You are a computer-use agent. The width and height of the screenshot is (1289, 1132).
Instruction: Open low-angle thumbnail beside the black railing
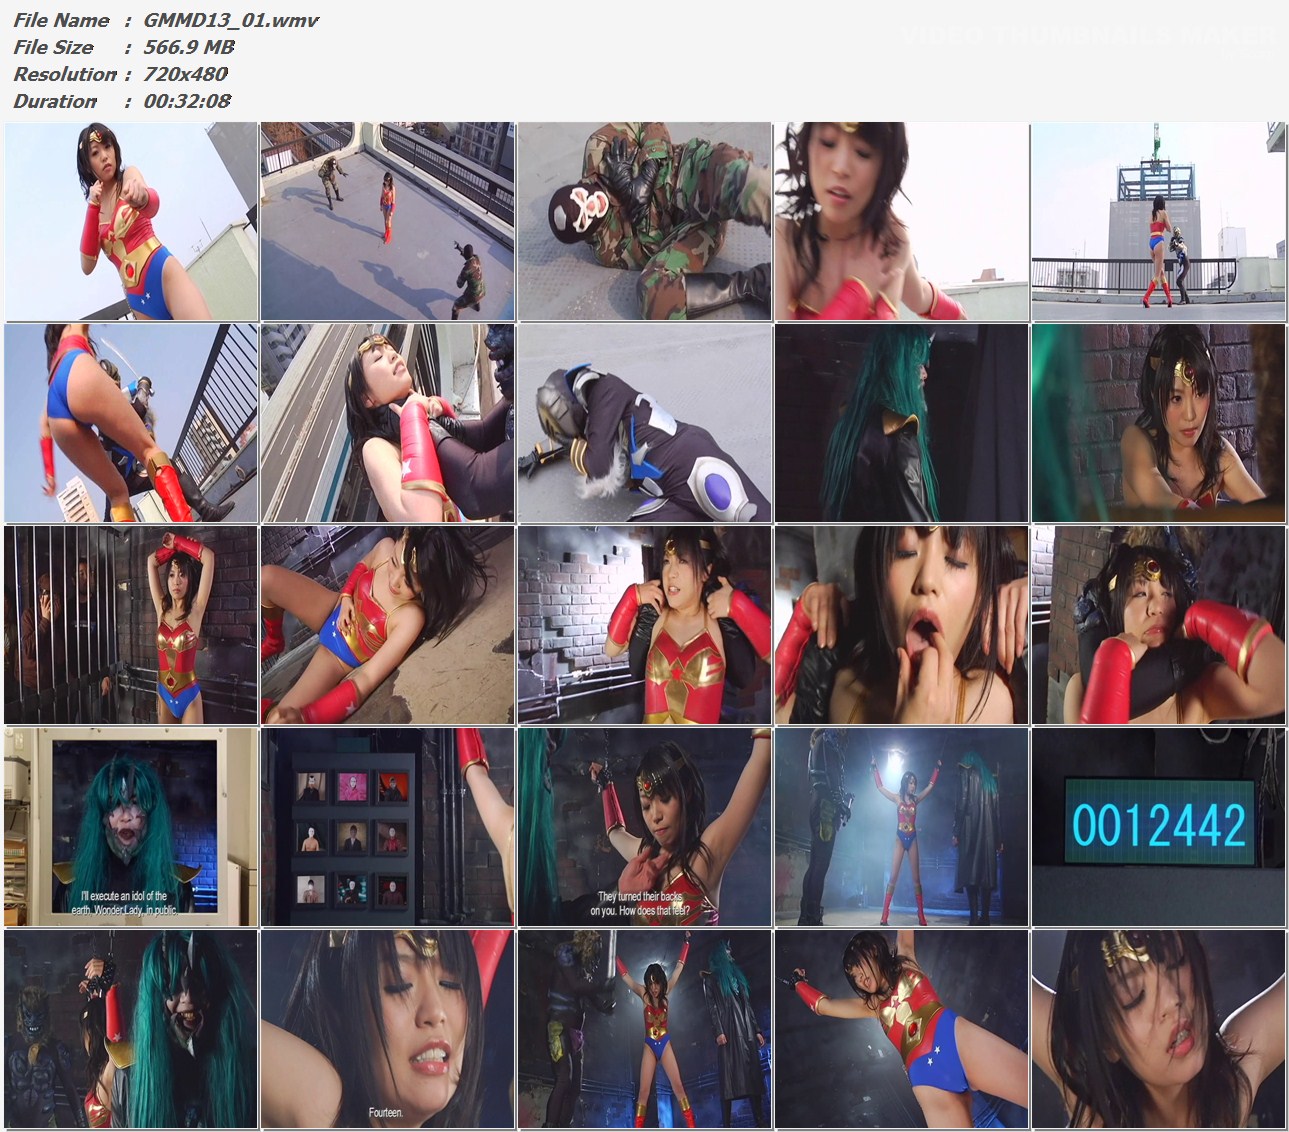[131, 423]
